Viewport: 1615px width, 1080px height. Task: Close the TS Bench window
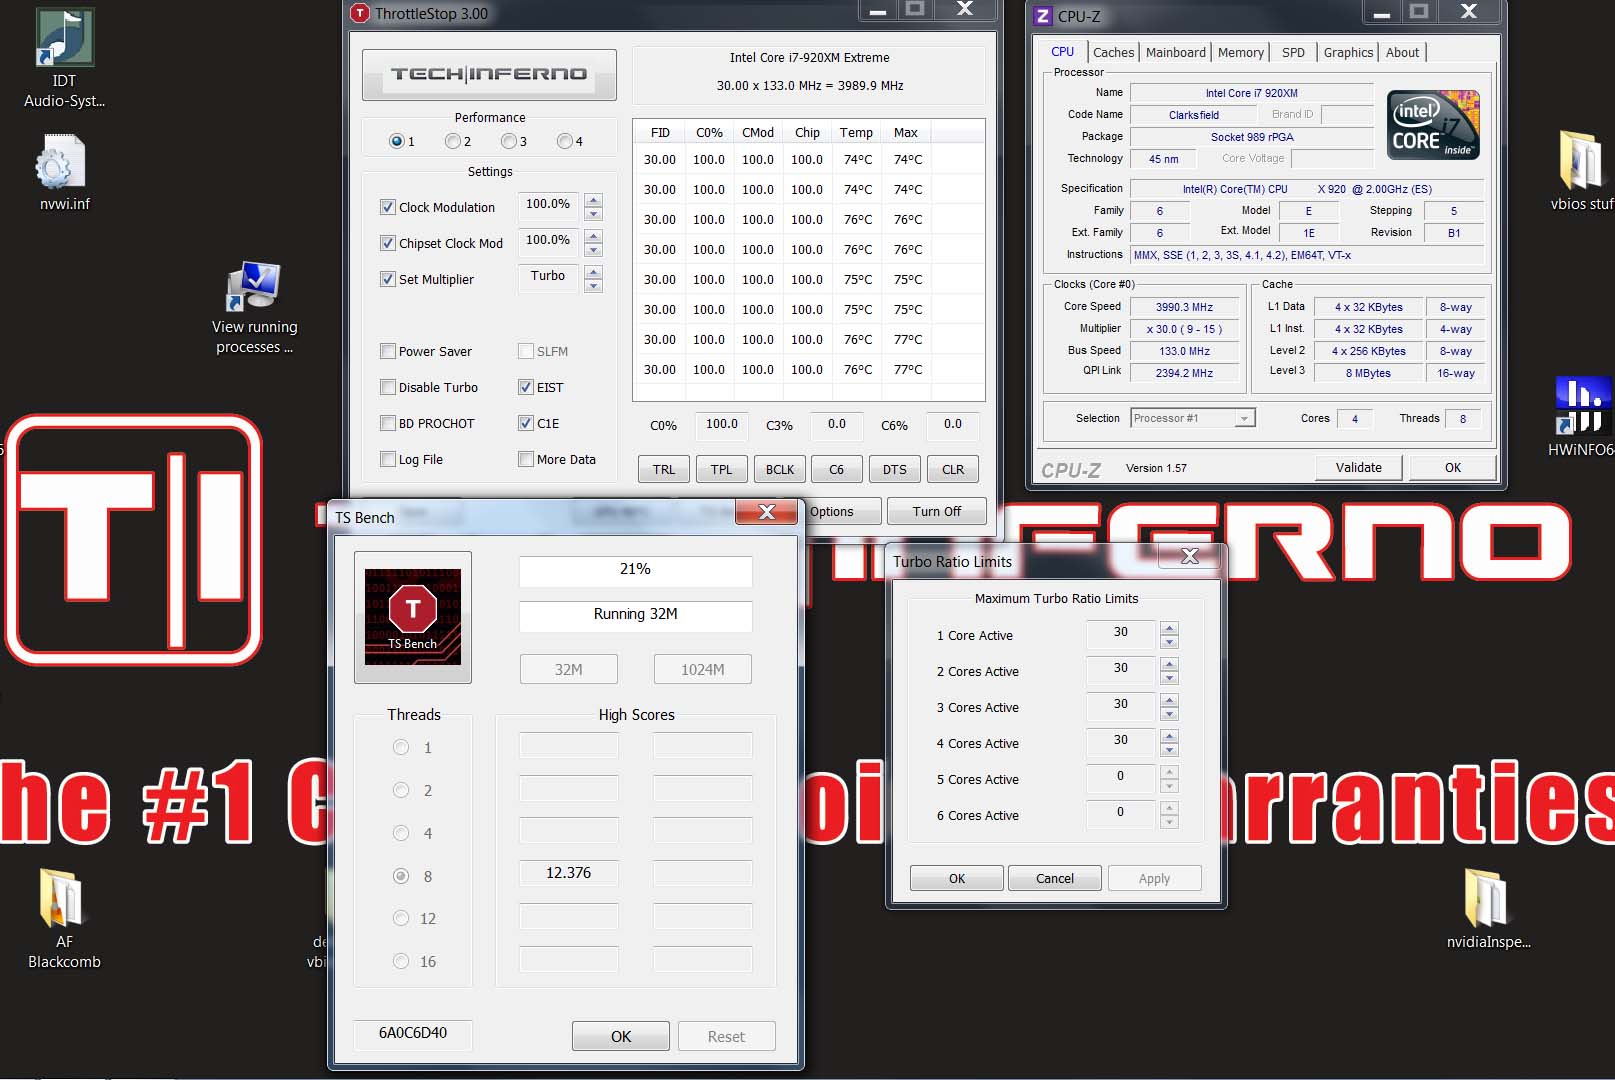pyautogui.click(x=766, y=511)
